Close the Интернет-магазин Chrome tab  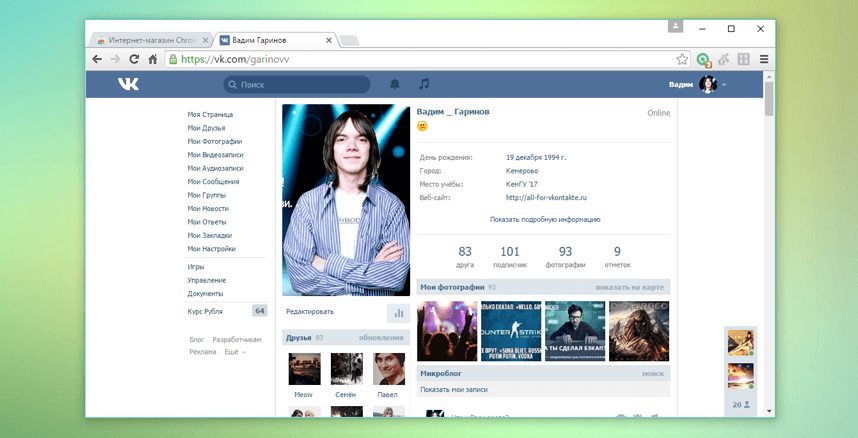click(205, 41)
